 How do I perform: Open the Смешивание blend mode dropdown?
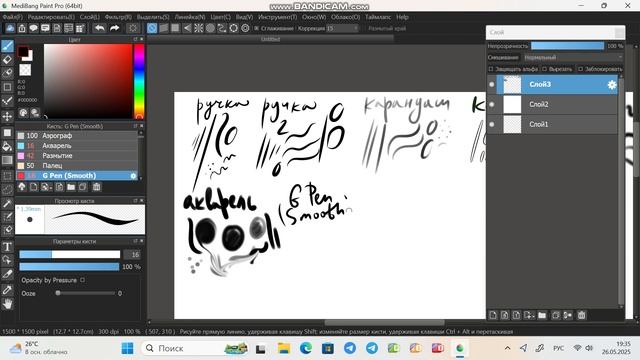[x=573, y=58]
